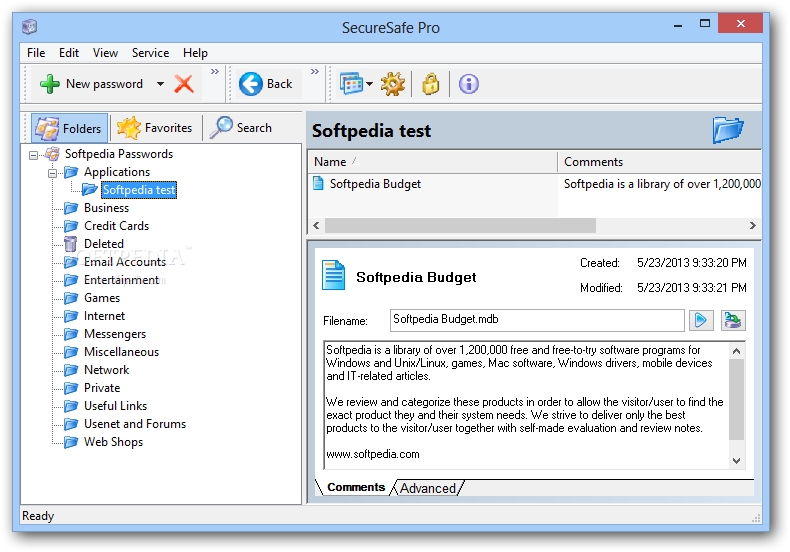Open the New password dropdown arrow
The height and width of the screenshot is (552, 790).
pyautogui.click(x=160, y=84)
